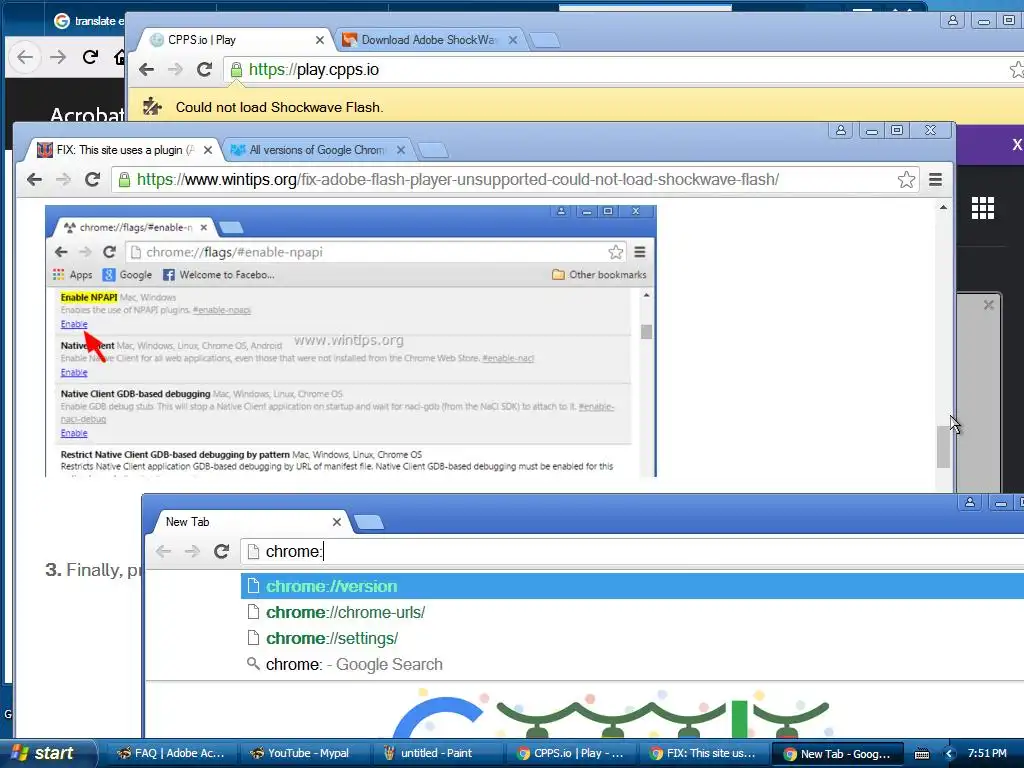Close the New Tab tab
The width and height of the screenshot is (1024, 768).
pyautogui.click(x=336, y=522)
